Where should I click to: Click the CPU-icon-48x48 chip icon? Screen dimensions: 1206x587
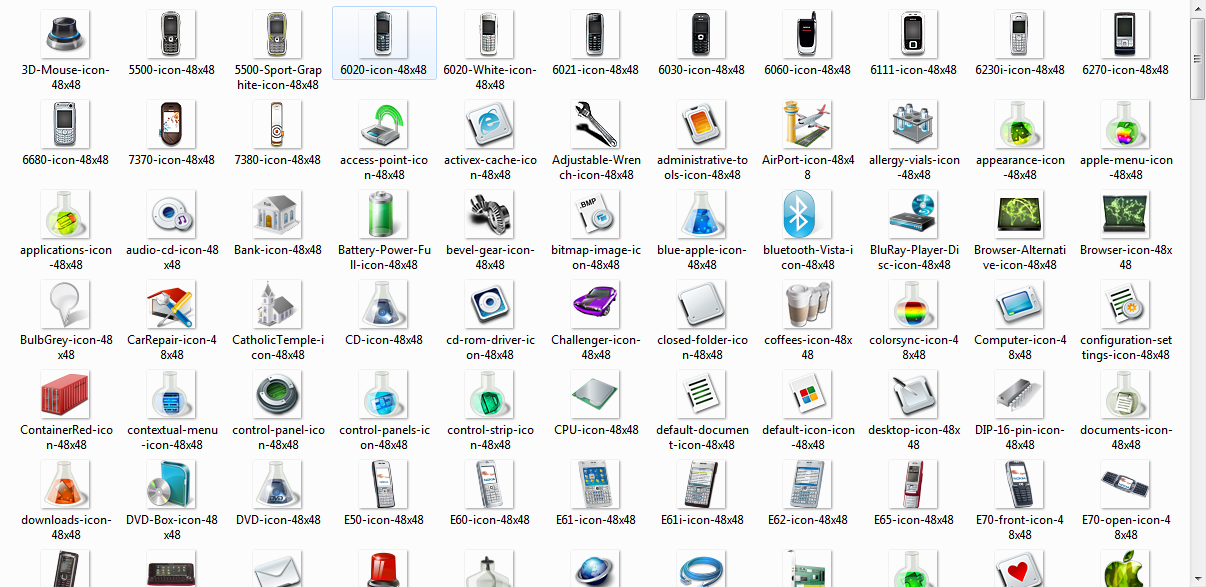(596, 394)
